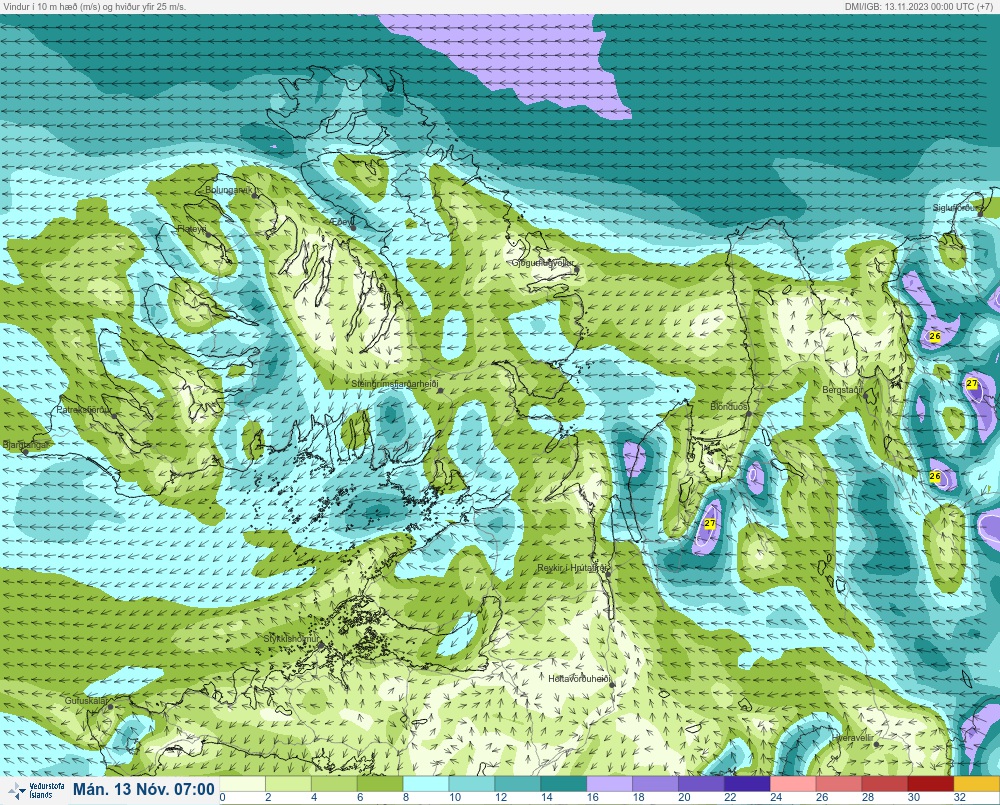The width and height of the screenshot is (1000, 805).
Task: Click the Holtavörðuheiði station label
Action: [580, 679]
